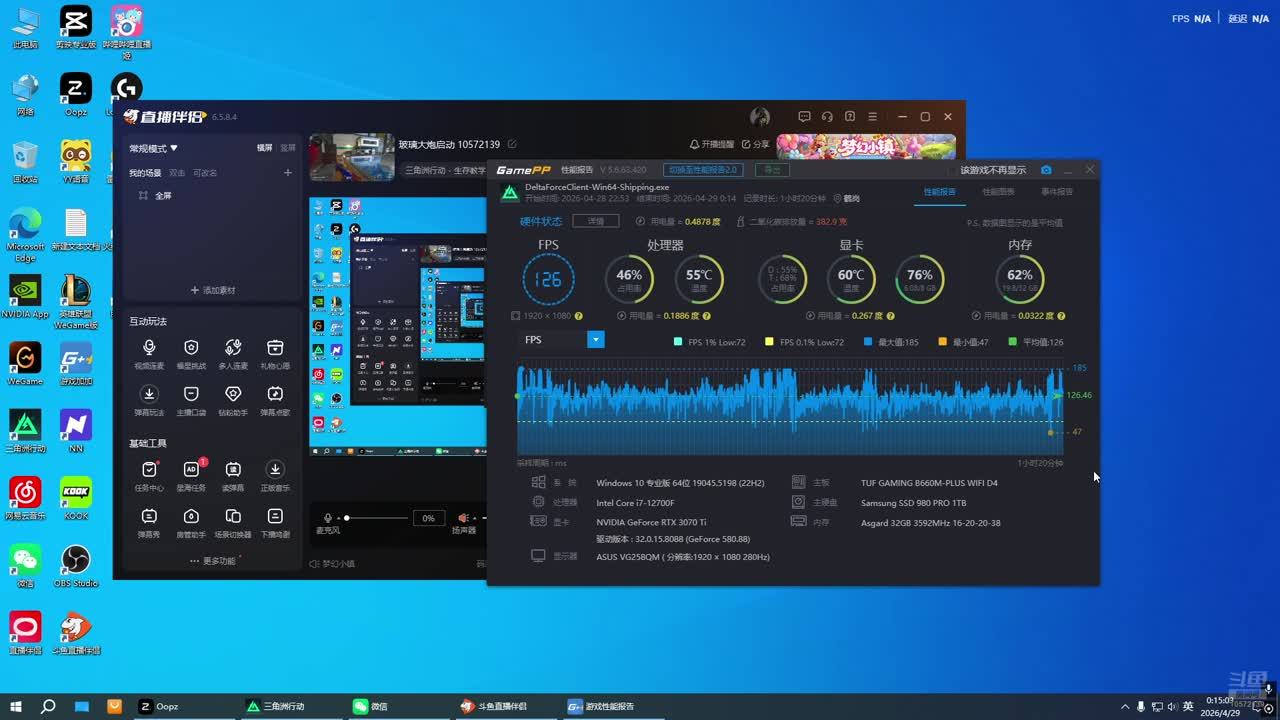Expand the 常规模式 mode dropdown

point(153,148)
